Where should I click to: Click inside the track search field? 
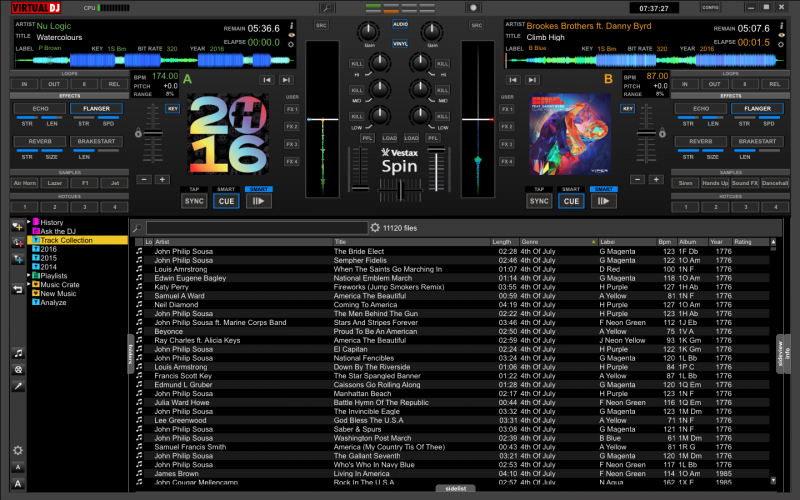click(257, 228)
